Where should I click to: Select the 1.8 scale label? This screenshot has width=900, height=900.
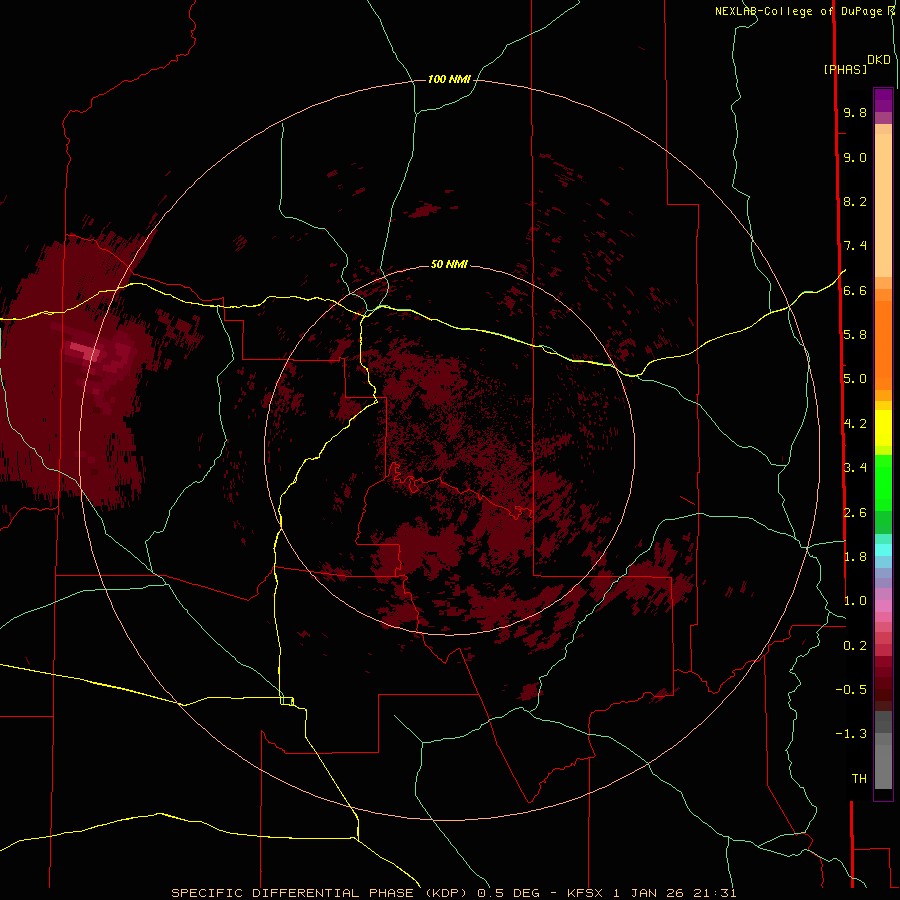855,557
